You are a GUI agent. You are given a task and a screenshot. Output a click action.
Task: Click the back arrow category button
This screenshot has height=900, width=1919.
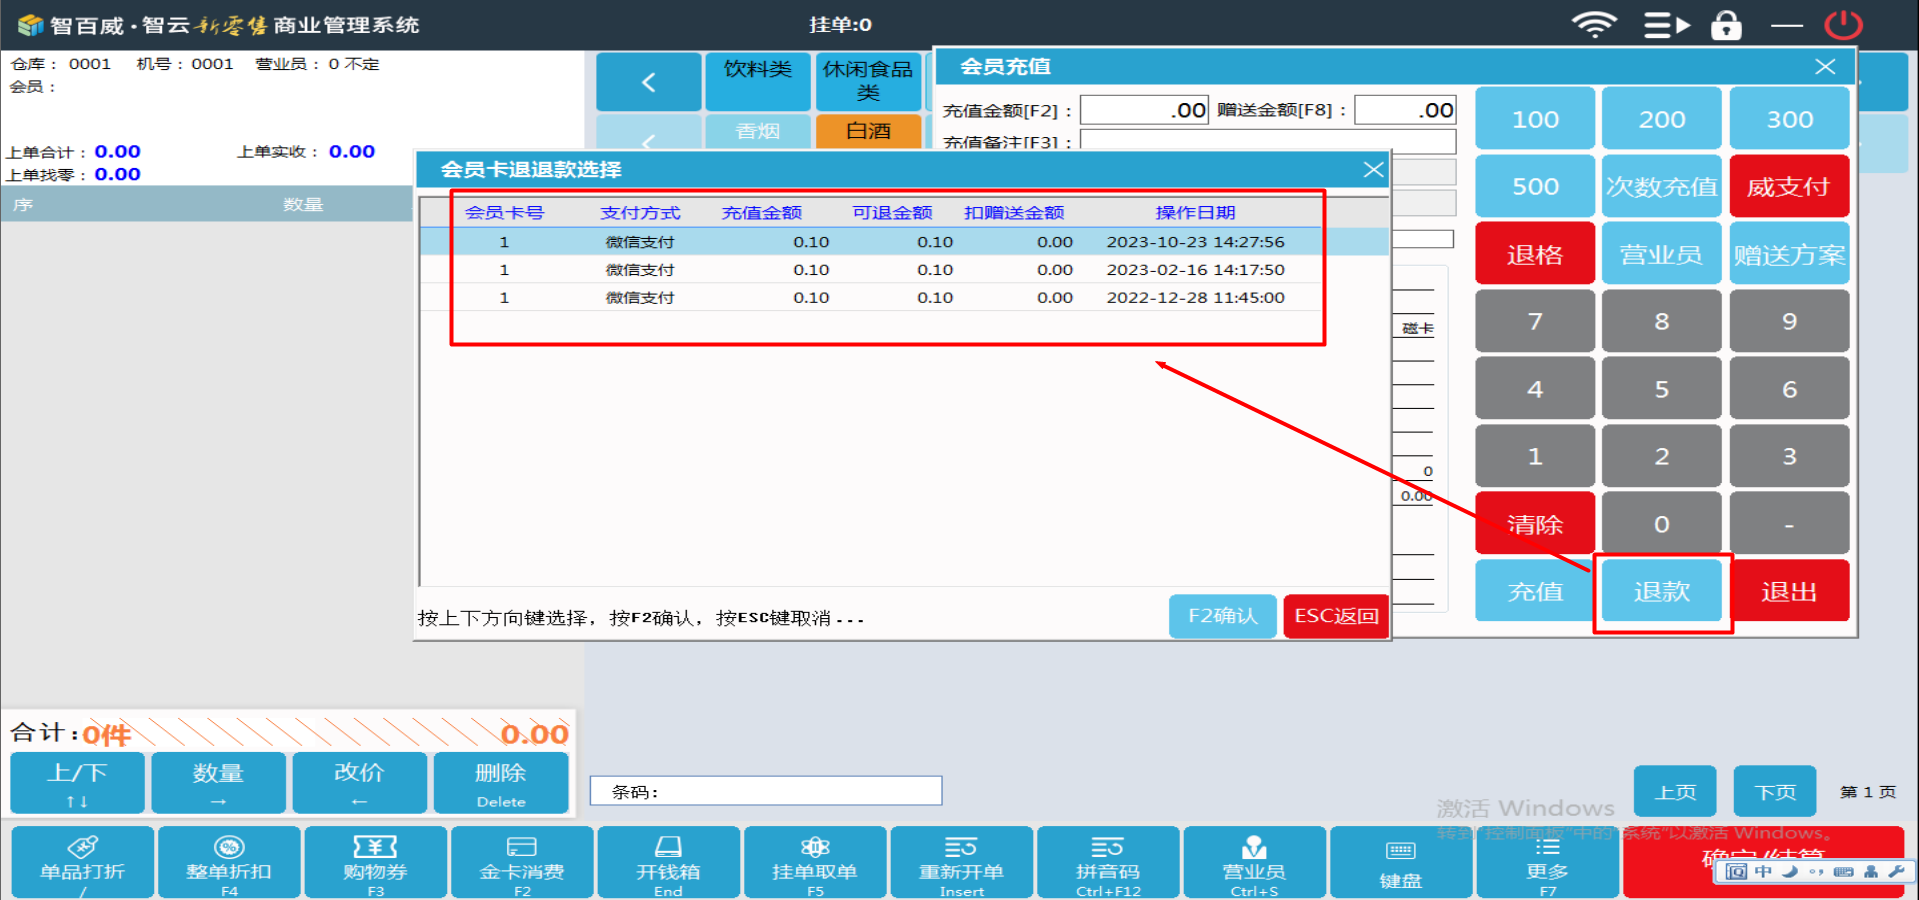coord(648,82)
